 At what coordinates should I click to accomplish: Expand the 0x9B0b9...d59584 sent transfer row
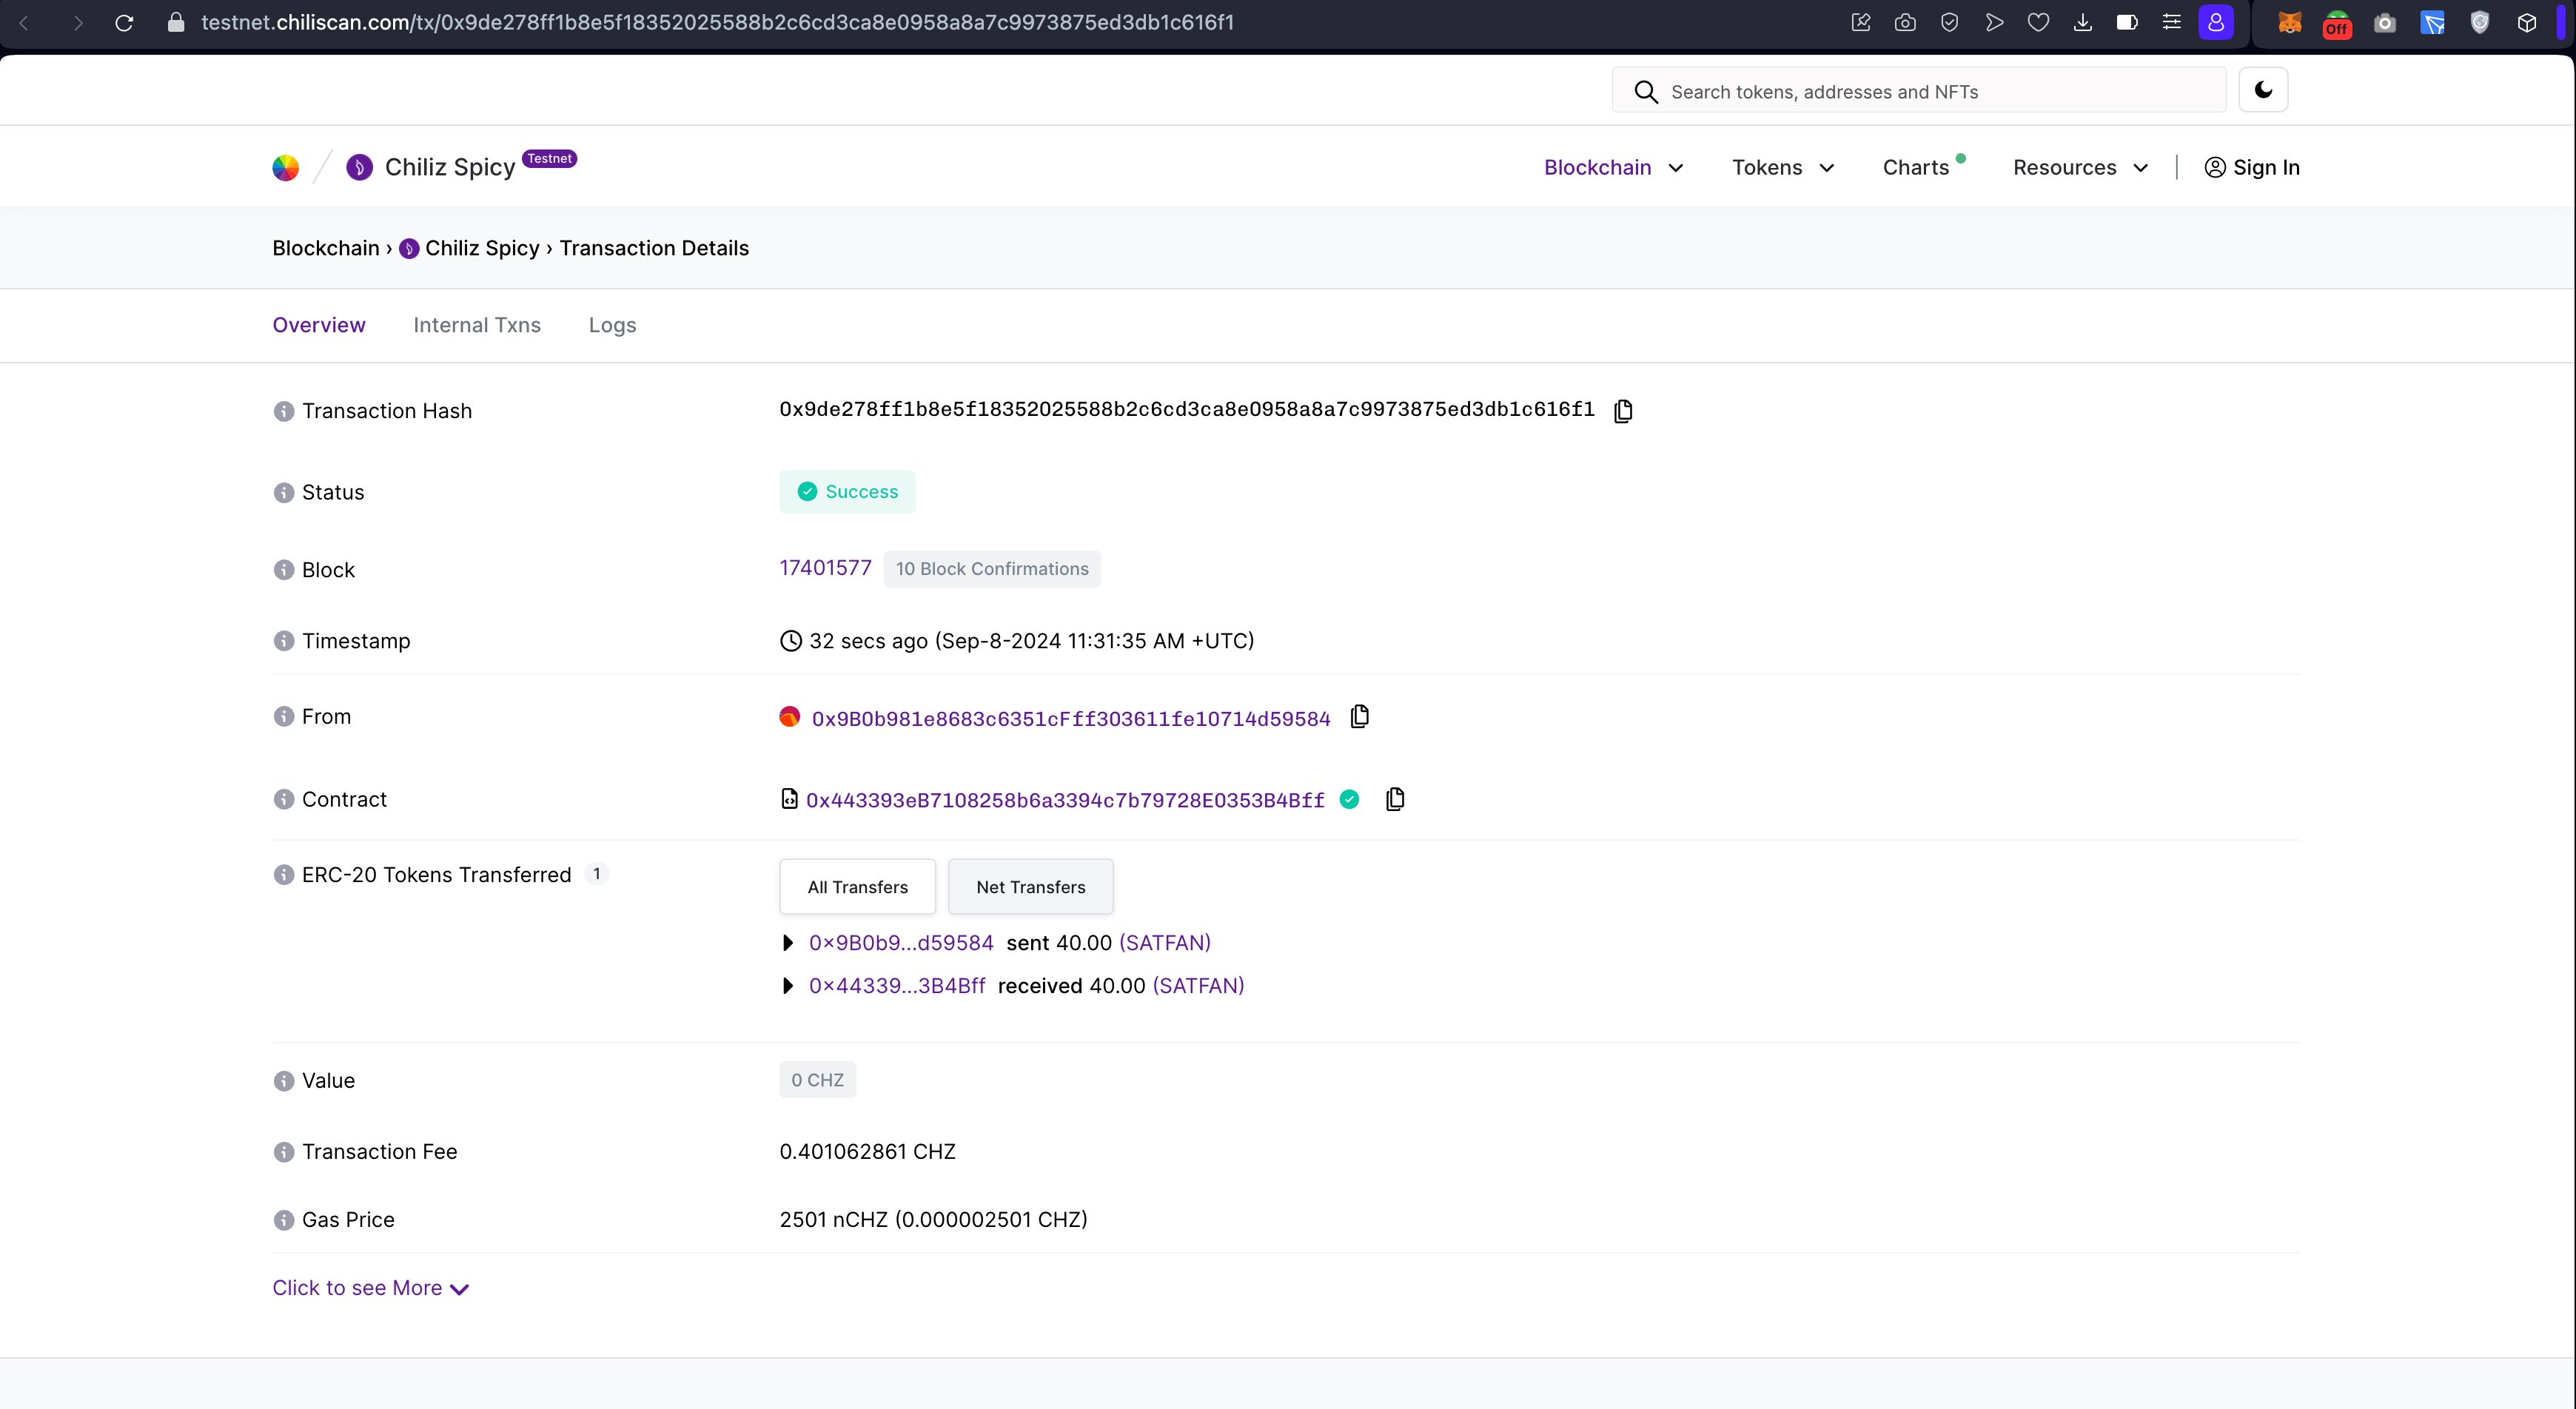(788, 943)
